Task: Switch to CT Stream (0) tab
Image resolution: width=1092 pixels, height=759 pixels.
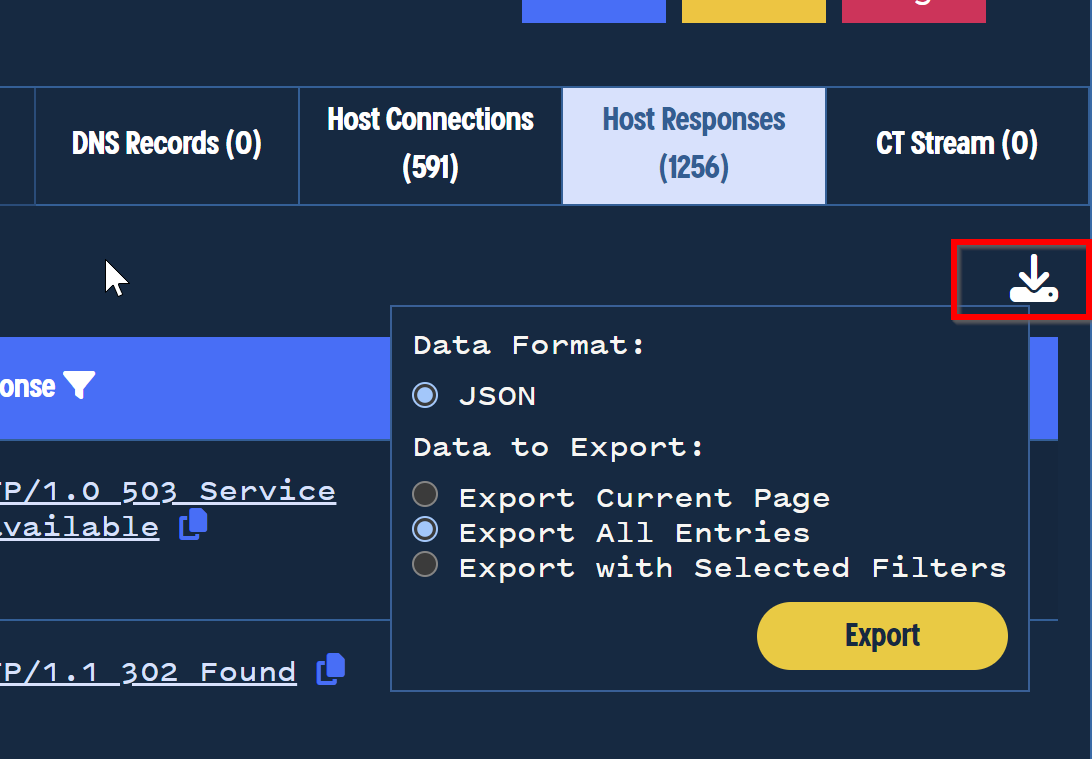Action: tap(957, 146)
